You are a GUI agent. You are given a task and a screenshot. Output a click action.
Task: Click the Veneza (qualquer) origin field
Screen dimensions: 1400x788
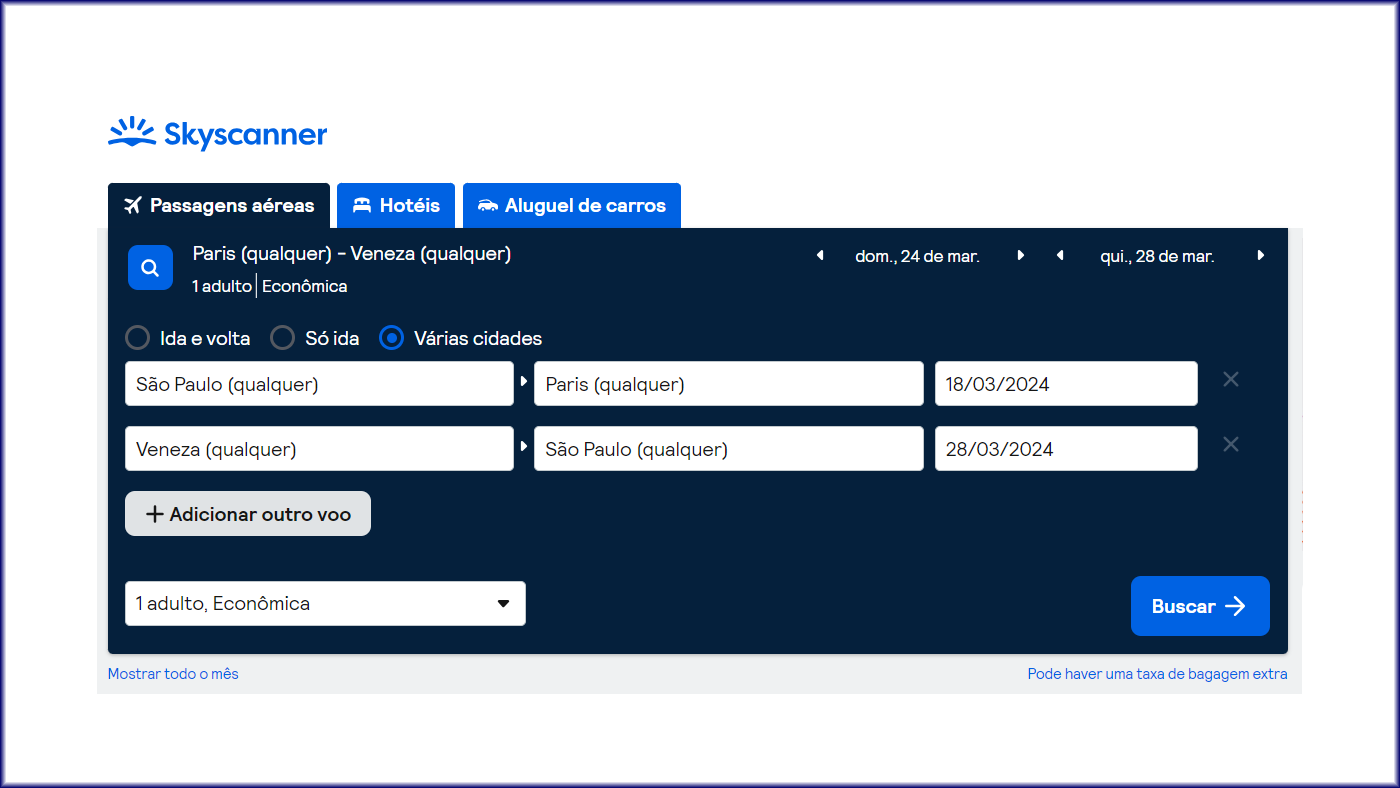(x=319, y=449)
